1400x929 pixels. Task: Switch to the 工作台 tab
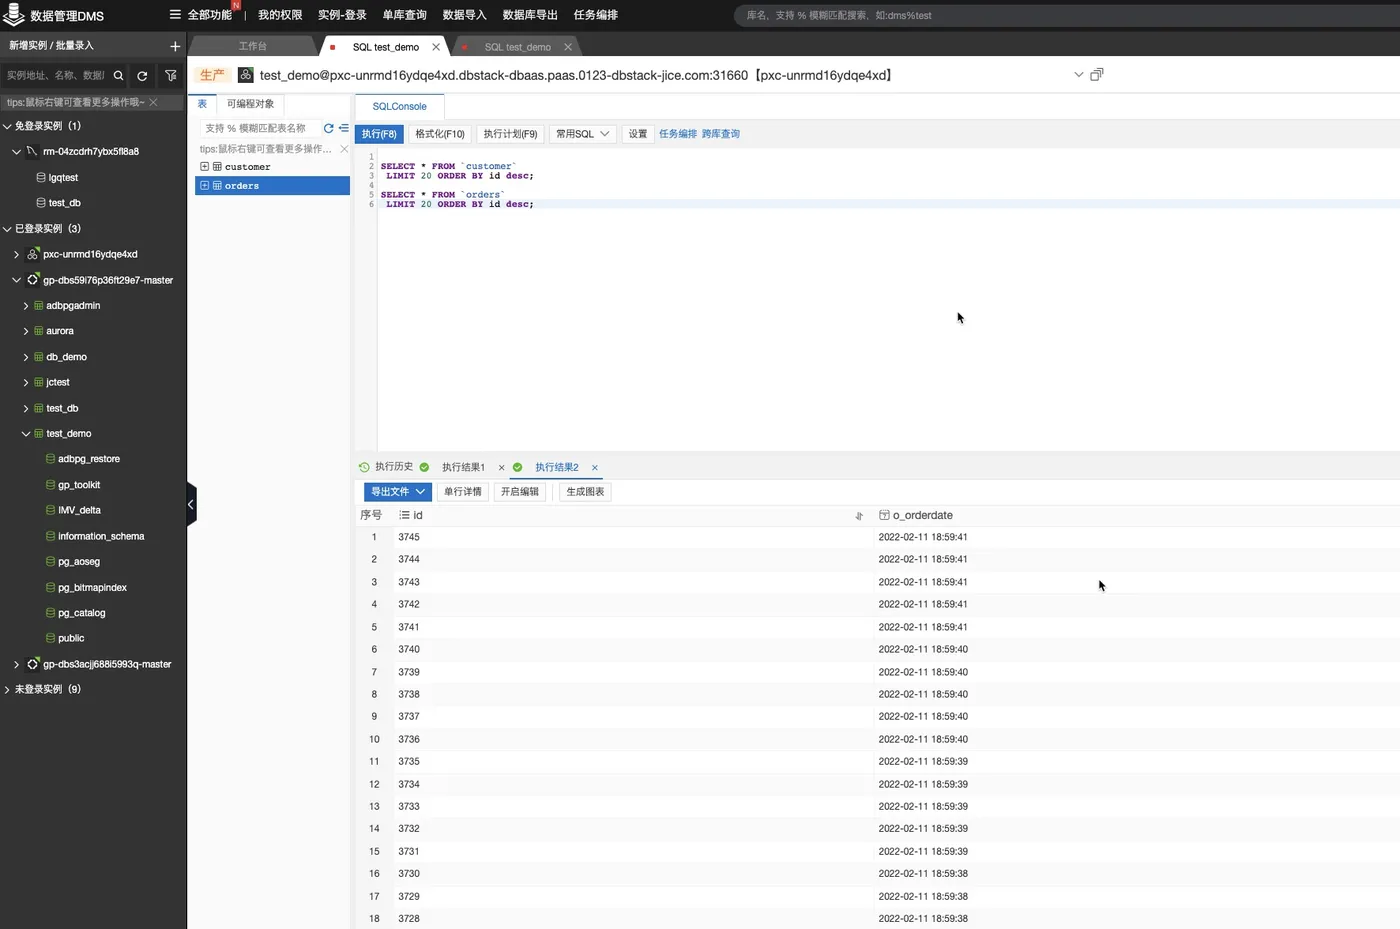pos(252,47)
